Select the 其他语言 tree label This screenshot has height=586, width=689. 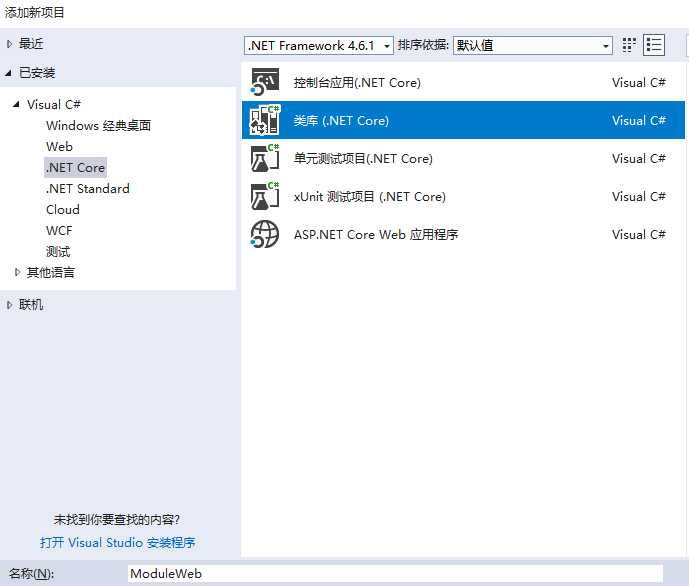[51, 272]
